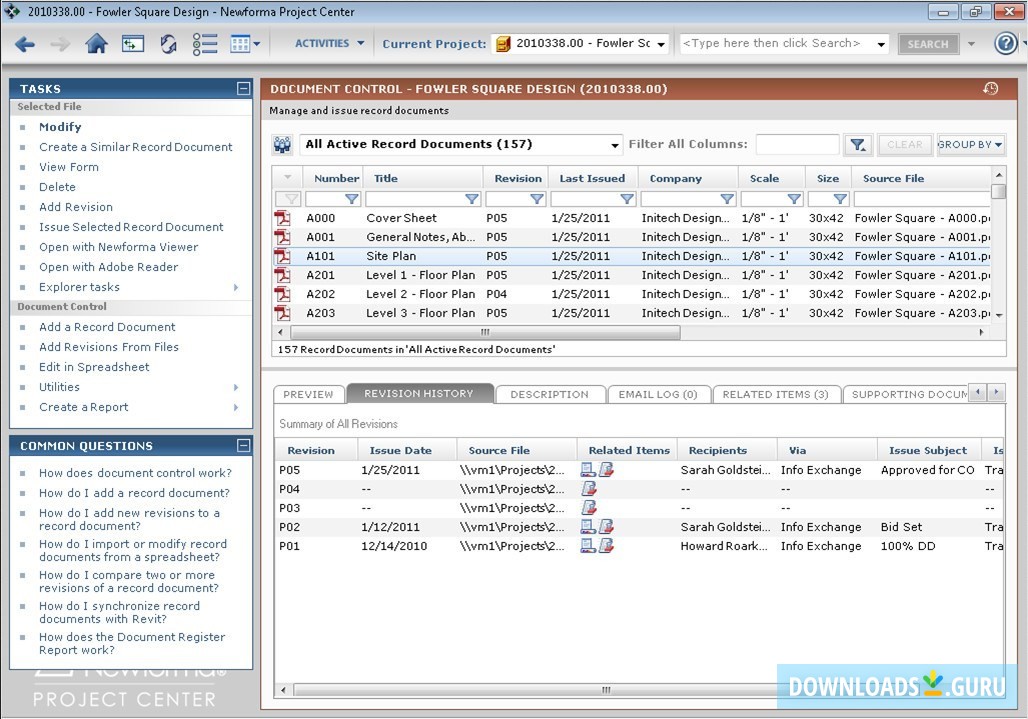This screenshot has width=1028, height=719.
Task: Collapse the Tasks panel
Action: click(243, 89)
